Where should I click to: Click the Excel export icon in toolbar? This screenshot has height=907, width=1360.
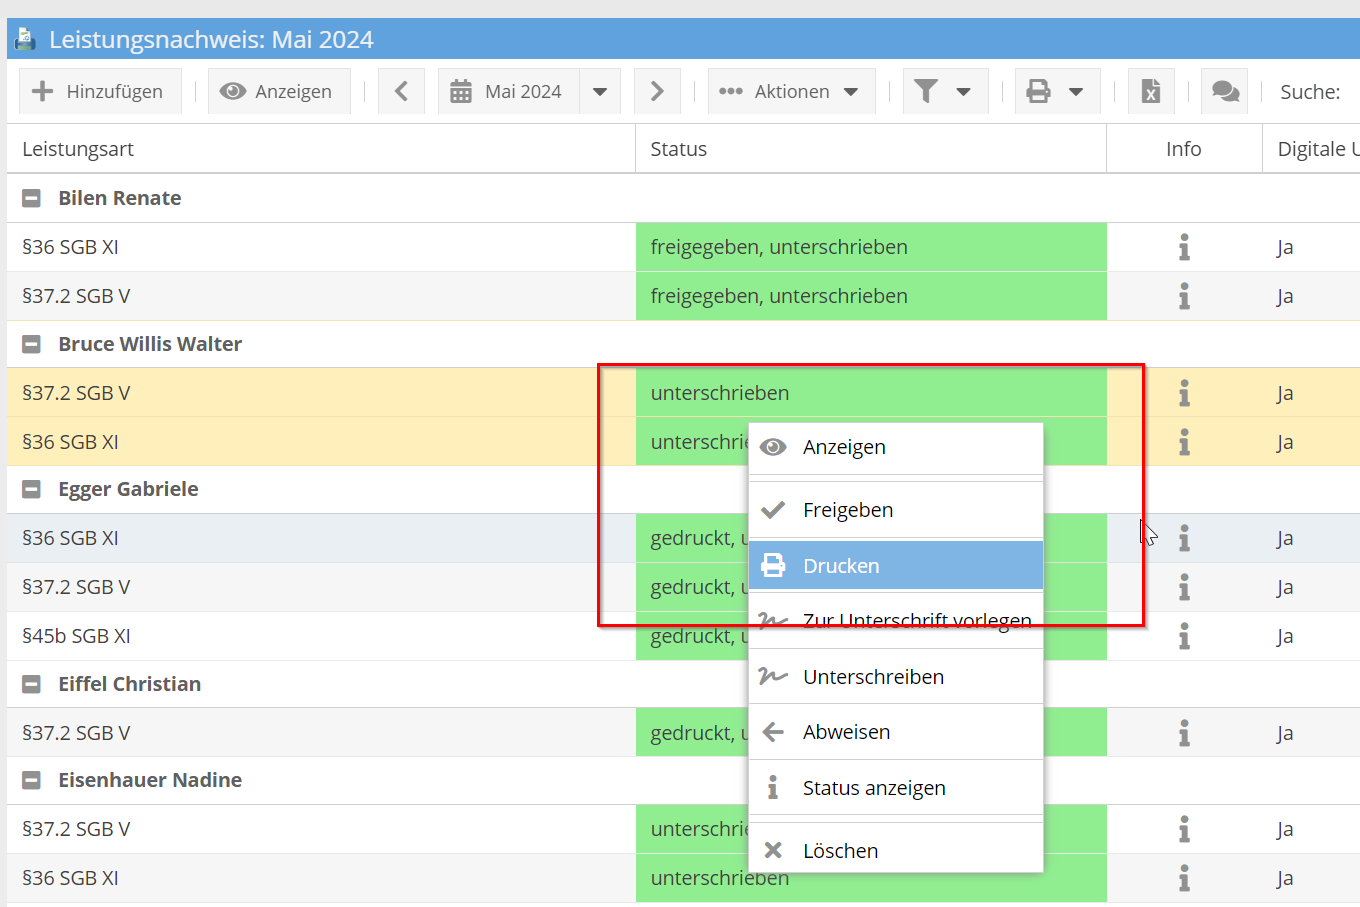1151,92
